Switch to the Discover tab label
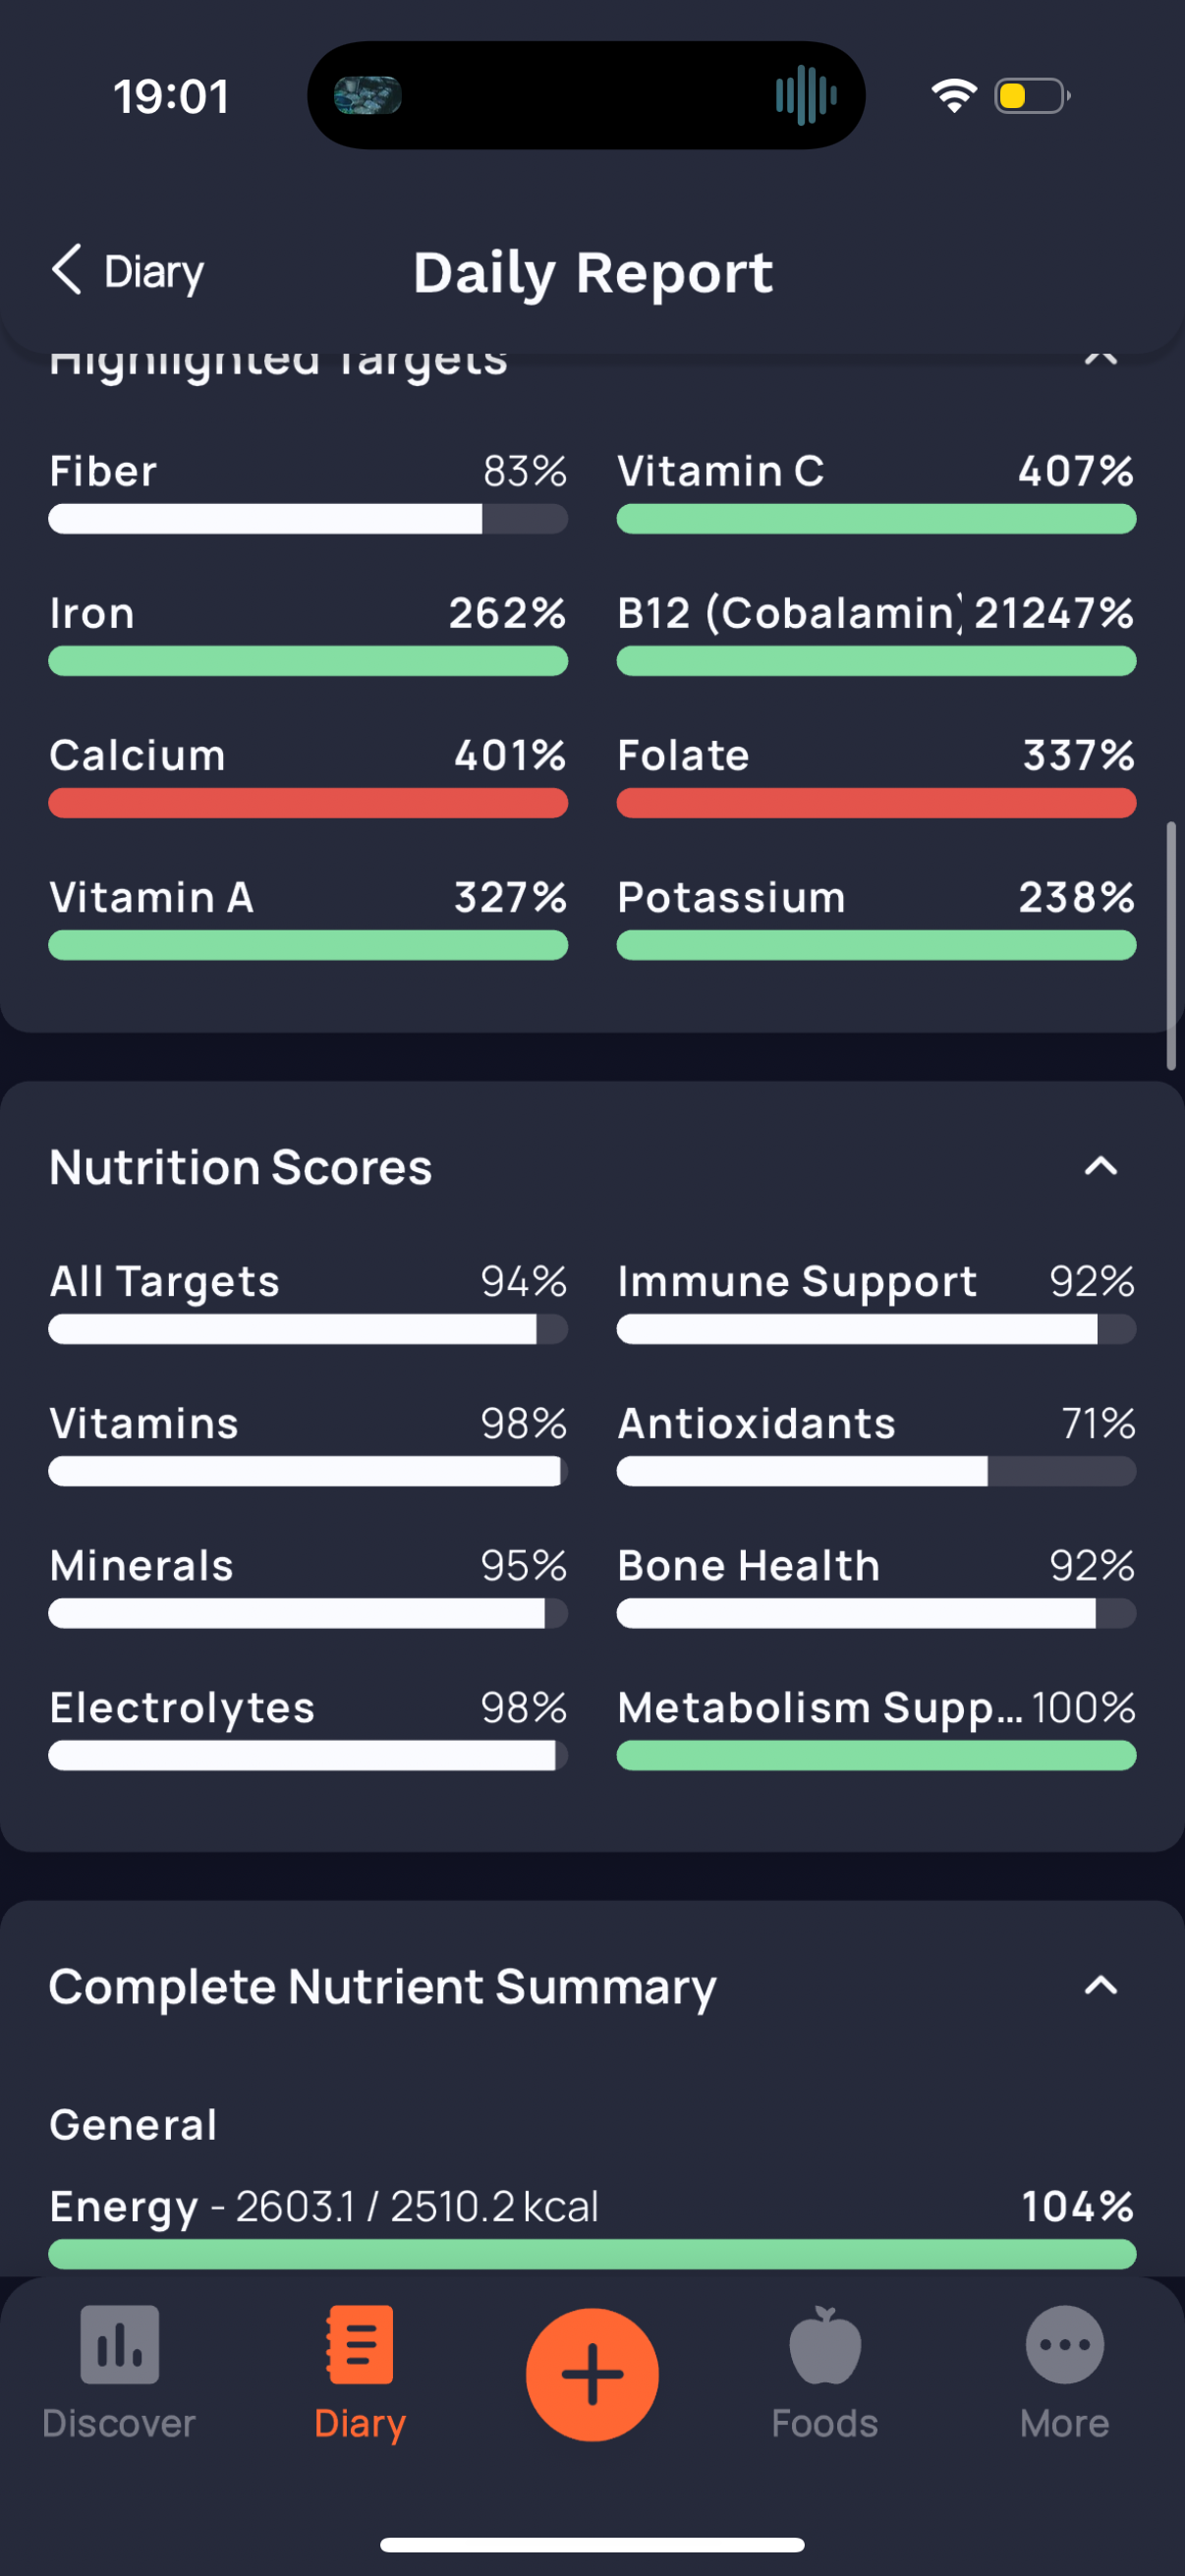1185x2576 pixels. click(x=119, y=2423)
